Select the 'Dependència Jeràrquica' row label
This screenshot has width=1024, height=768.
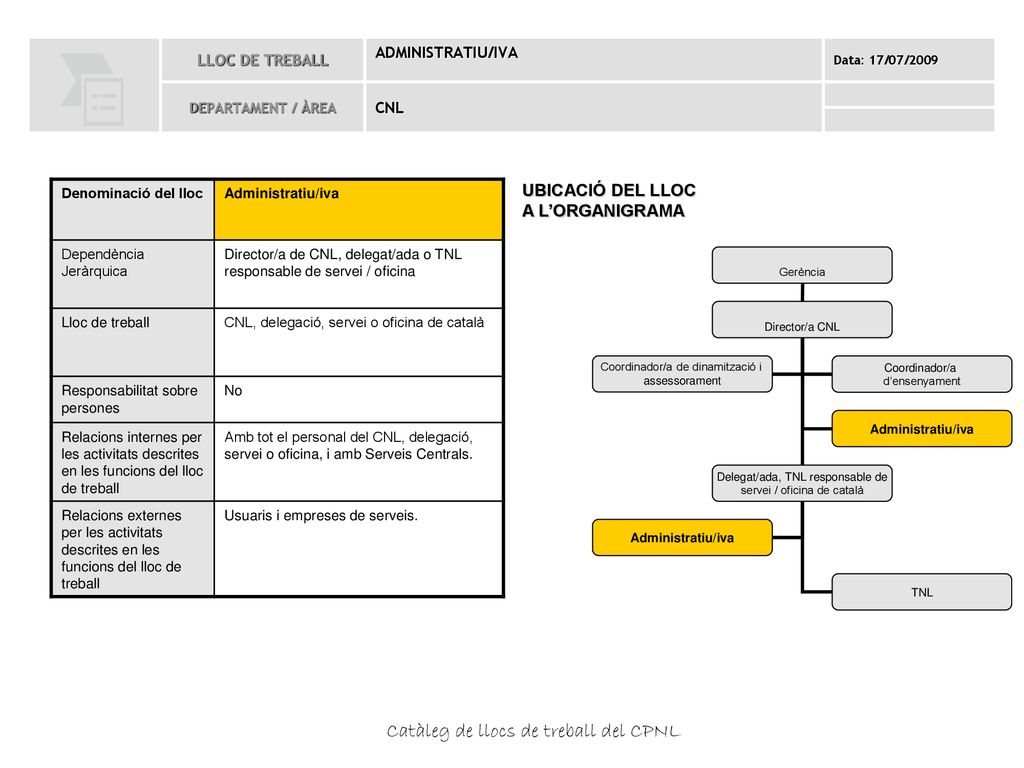133,274
